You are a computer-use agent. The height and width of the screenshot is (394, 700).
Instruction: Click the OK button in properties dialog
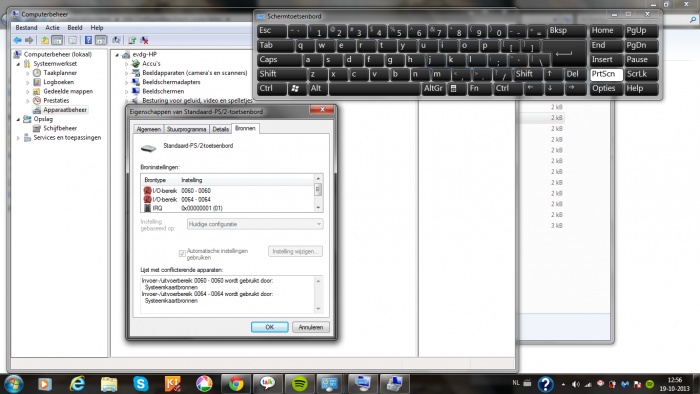[270, 327]
